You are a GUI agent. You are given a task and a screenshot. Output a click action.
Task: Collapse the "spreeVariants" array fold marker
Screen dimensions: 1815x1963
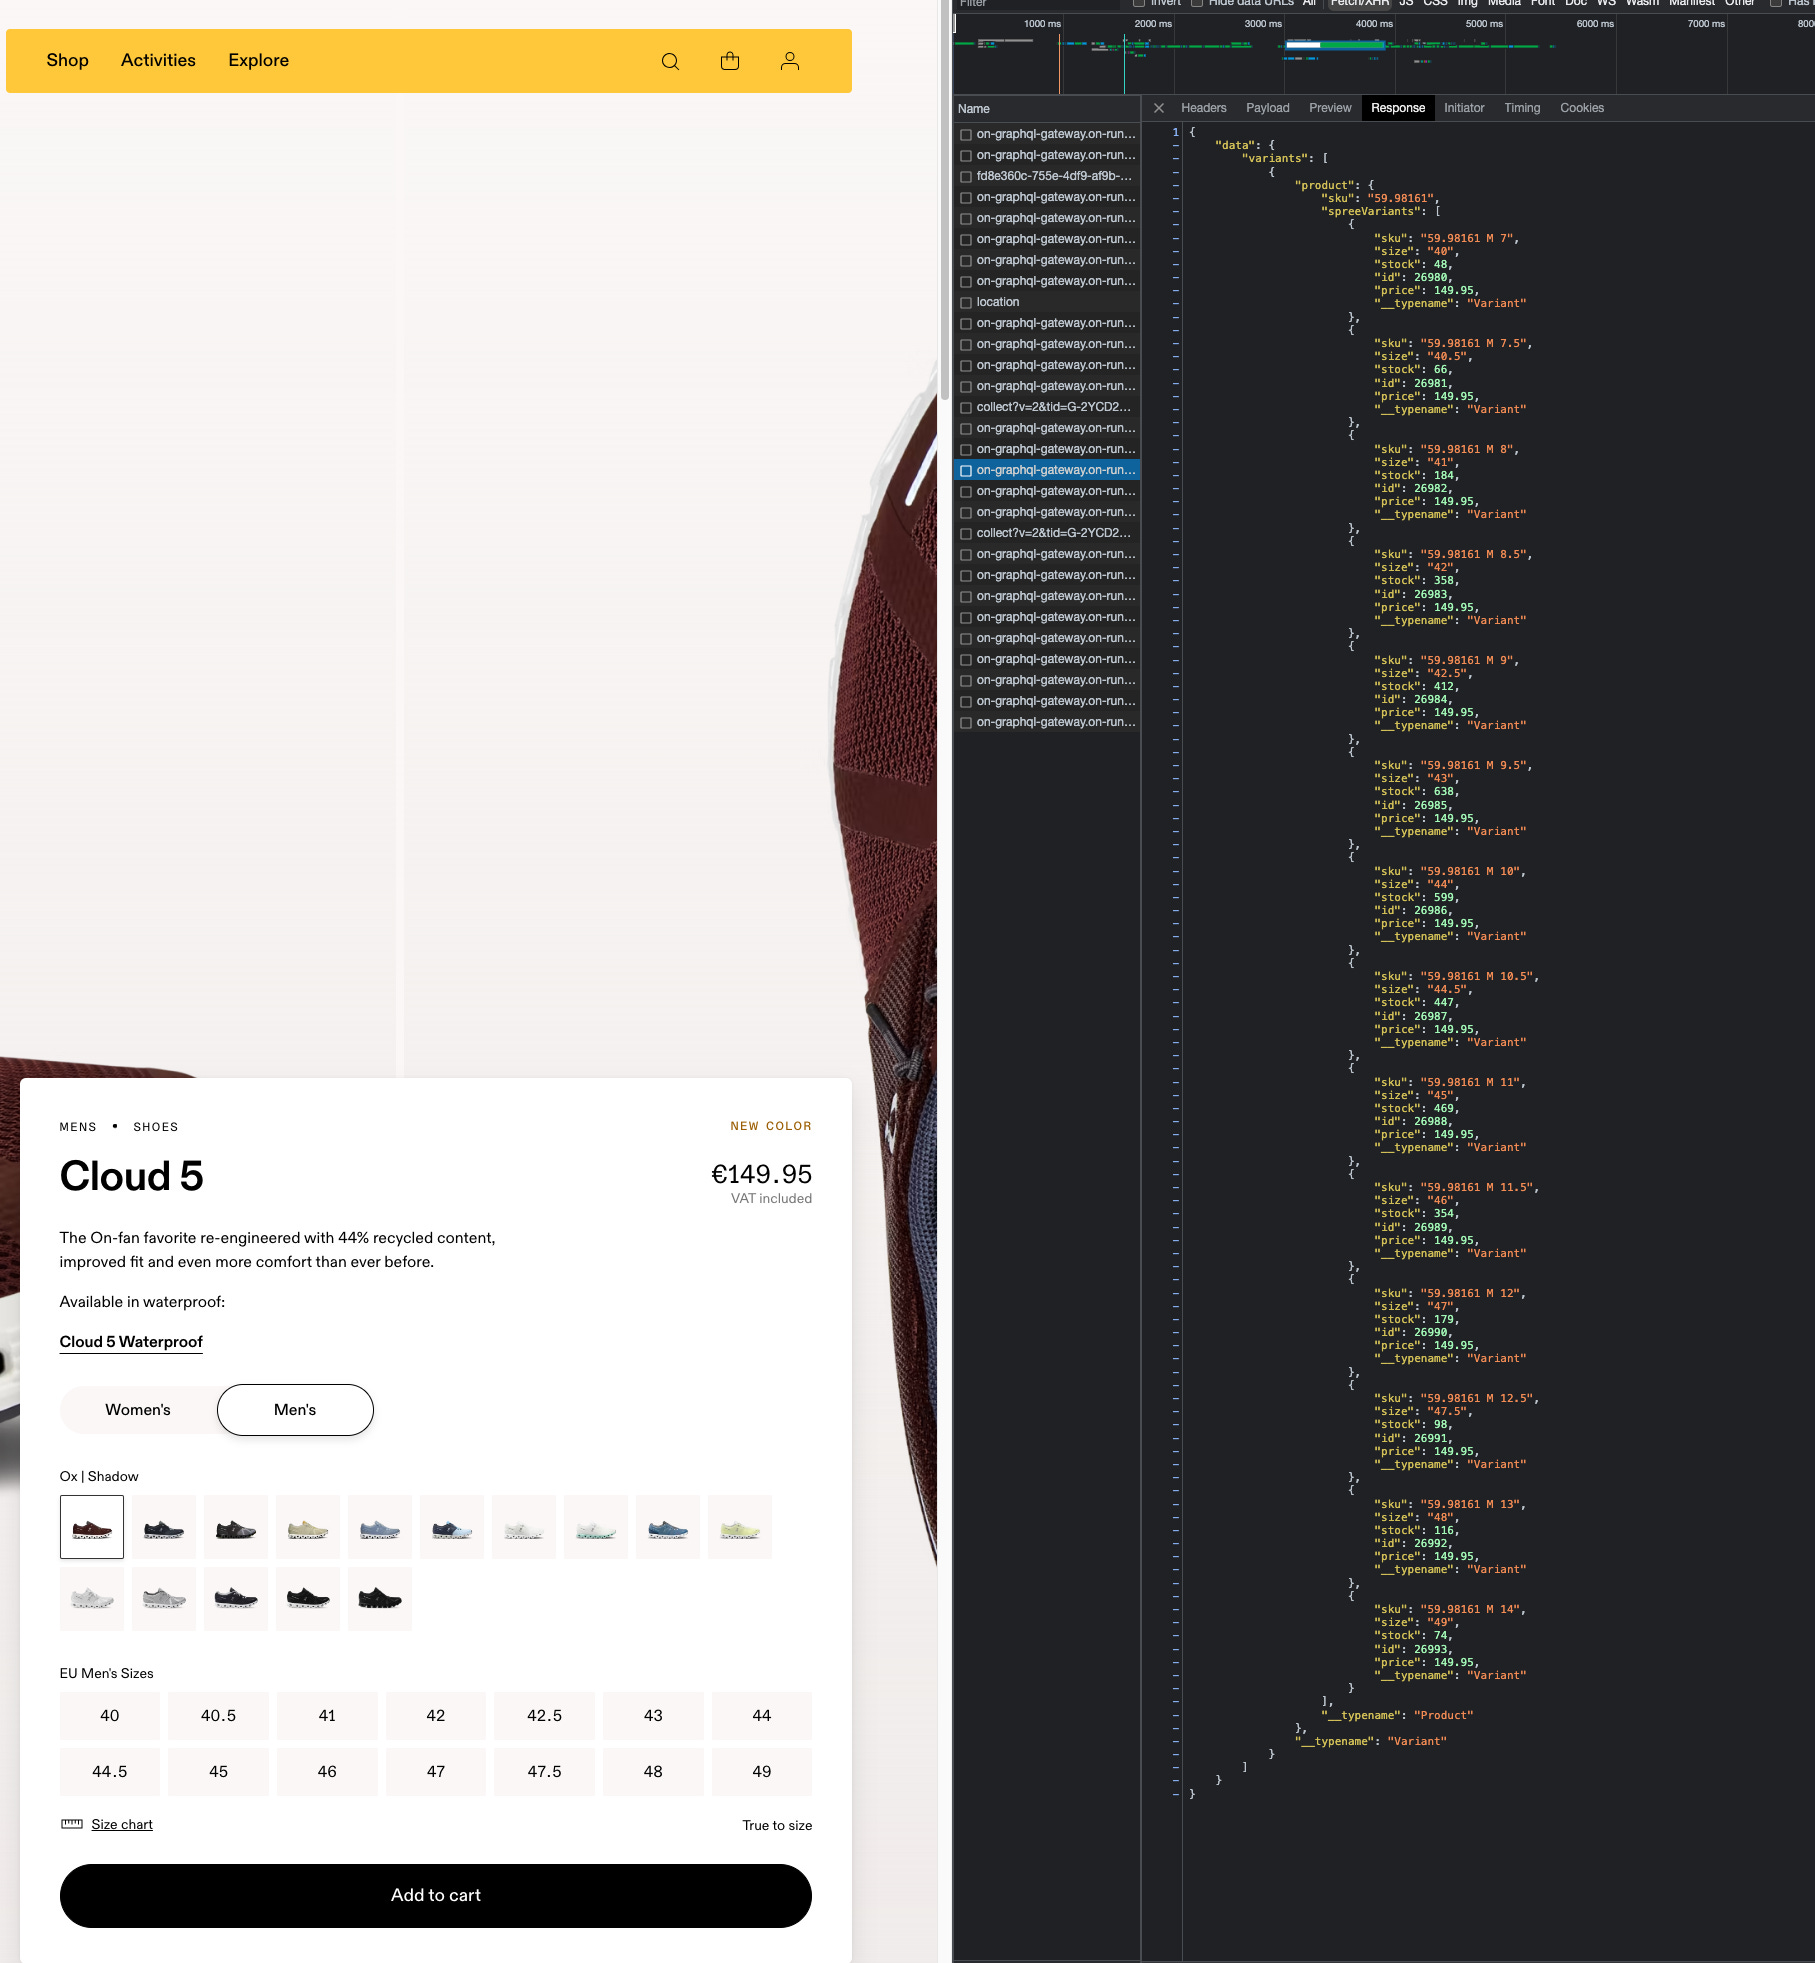1176,211
